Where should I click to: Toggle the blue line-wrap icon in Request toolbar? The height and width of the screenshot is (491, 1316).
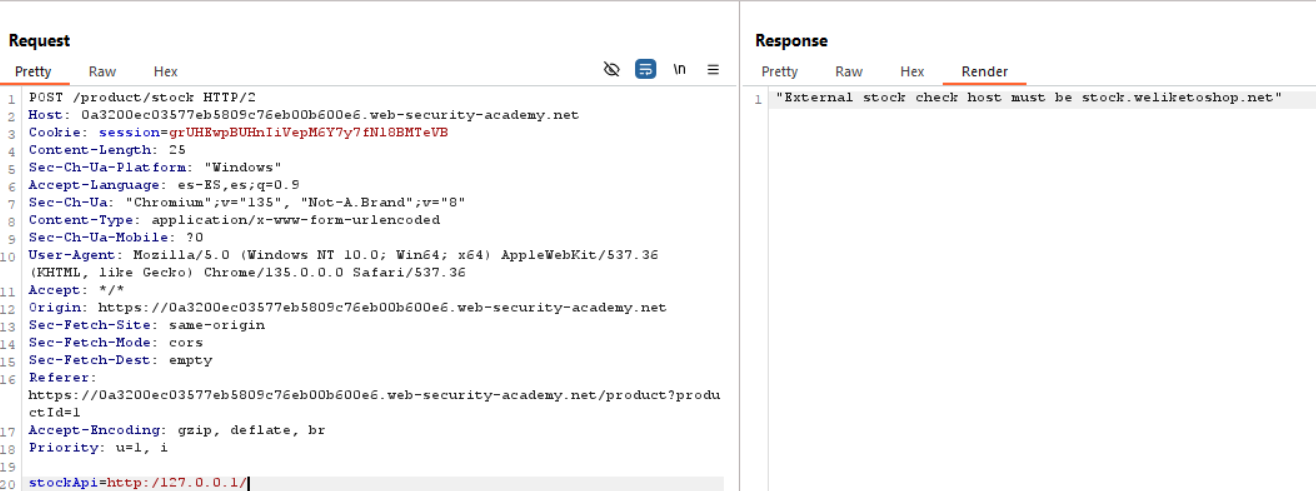(646, 69)
